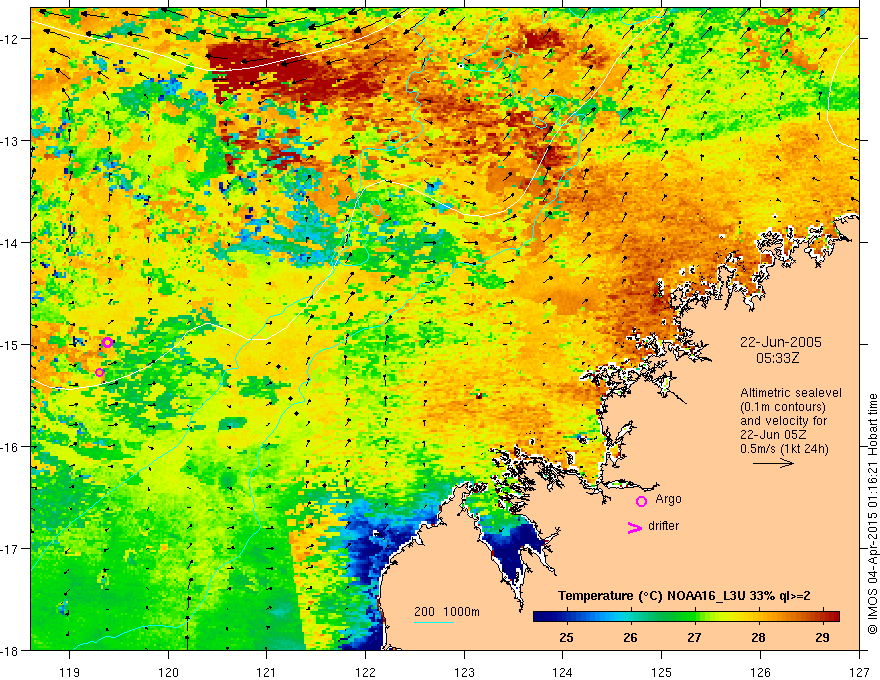This screenshot has height=680, width=880.
Task: Click the '120' longitude axis label
Action: [x=168, y=672]
